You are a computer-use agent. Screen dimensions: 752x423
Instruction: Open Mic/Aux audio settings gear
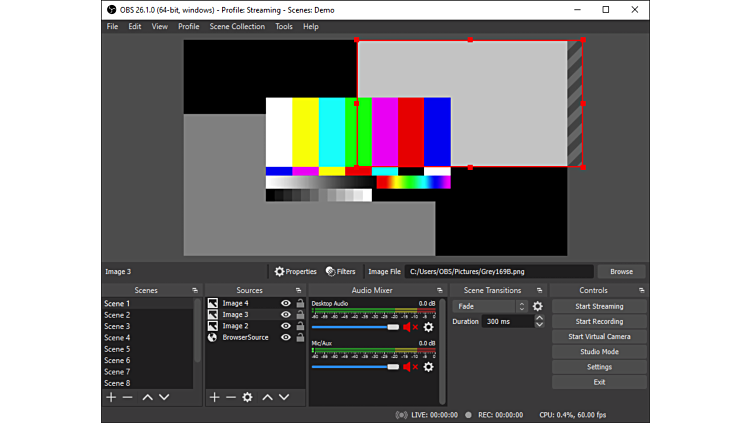pos(428,367)
